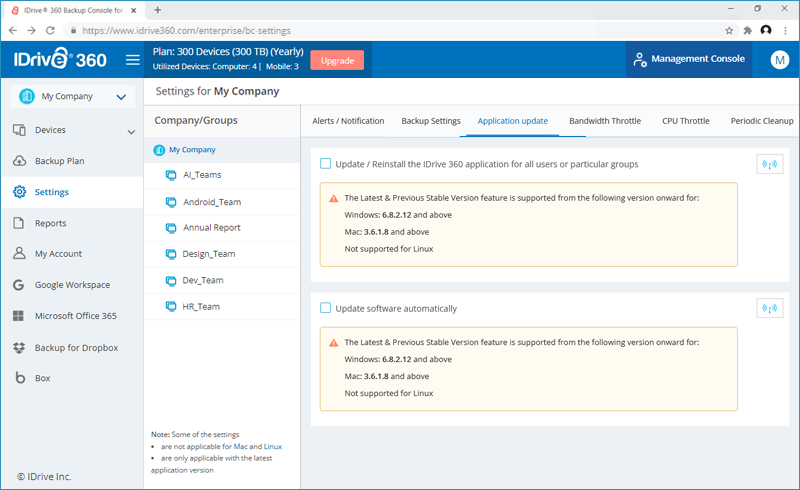Enable Update / Reinstall IDrive 360 application checkbox
Image resolution: width=800 pixels, height=490 pixels.
[x=326, y=164]
